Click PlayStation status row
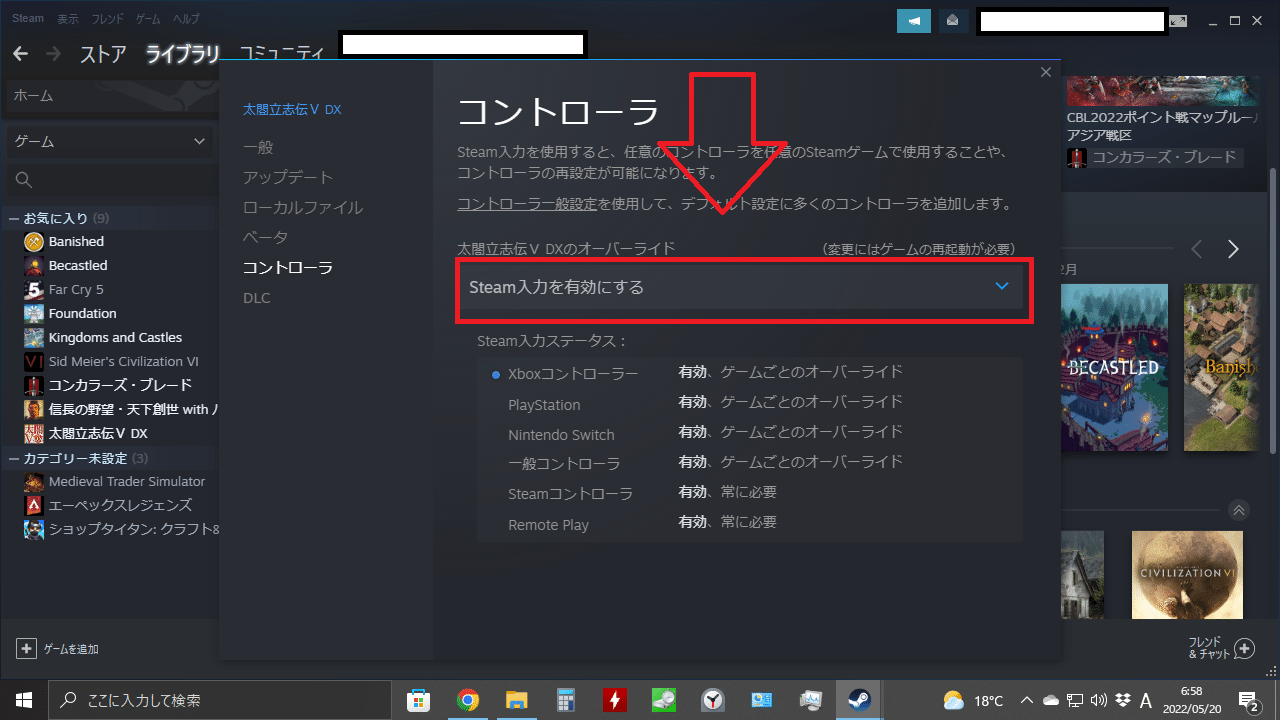This screenshot has width=1280, height=720. point(750,404)
